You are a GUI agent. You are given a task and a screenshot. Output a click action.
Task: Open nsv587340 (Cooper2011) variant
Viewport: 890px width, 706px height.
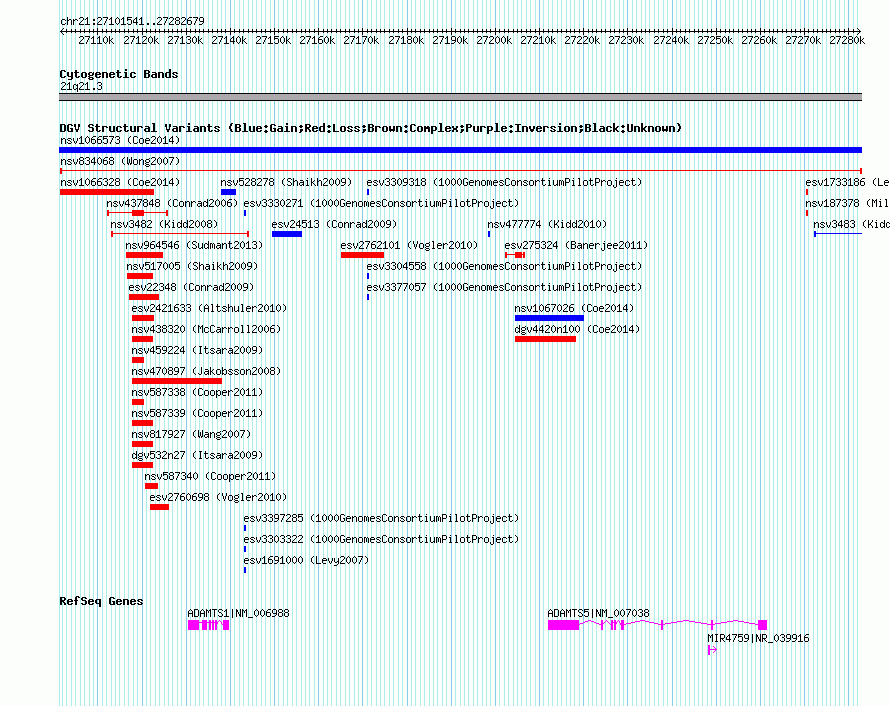pyautogui.click(x=210, y=476)
